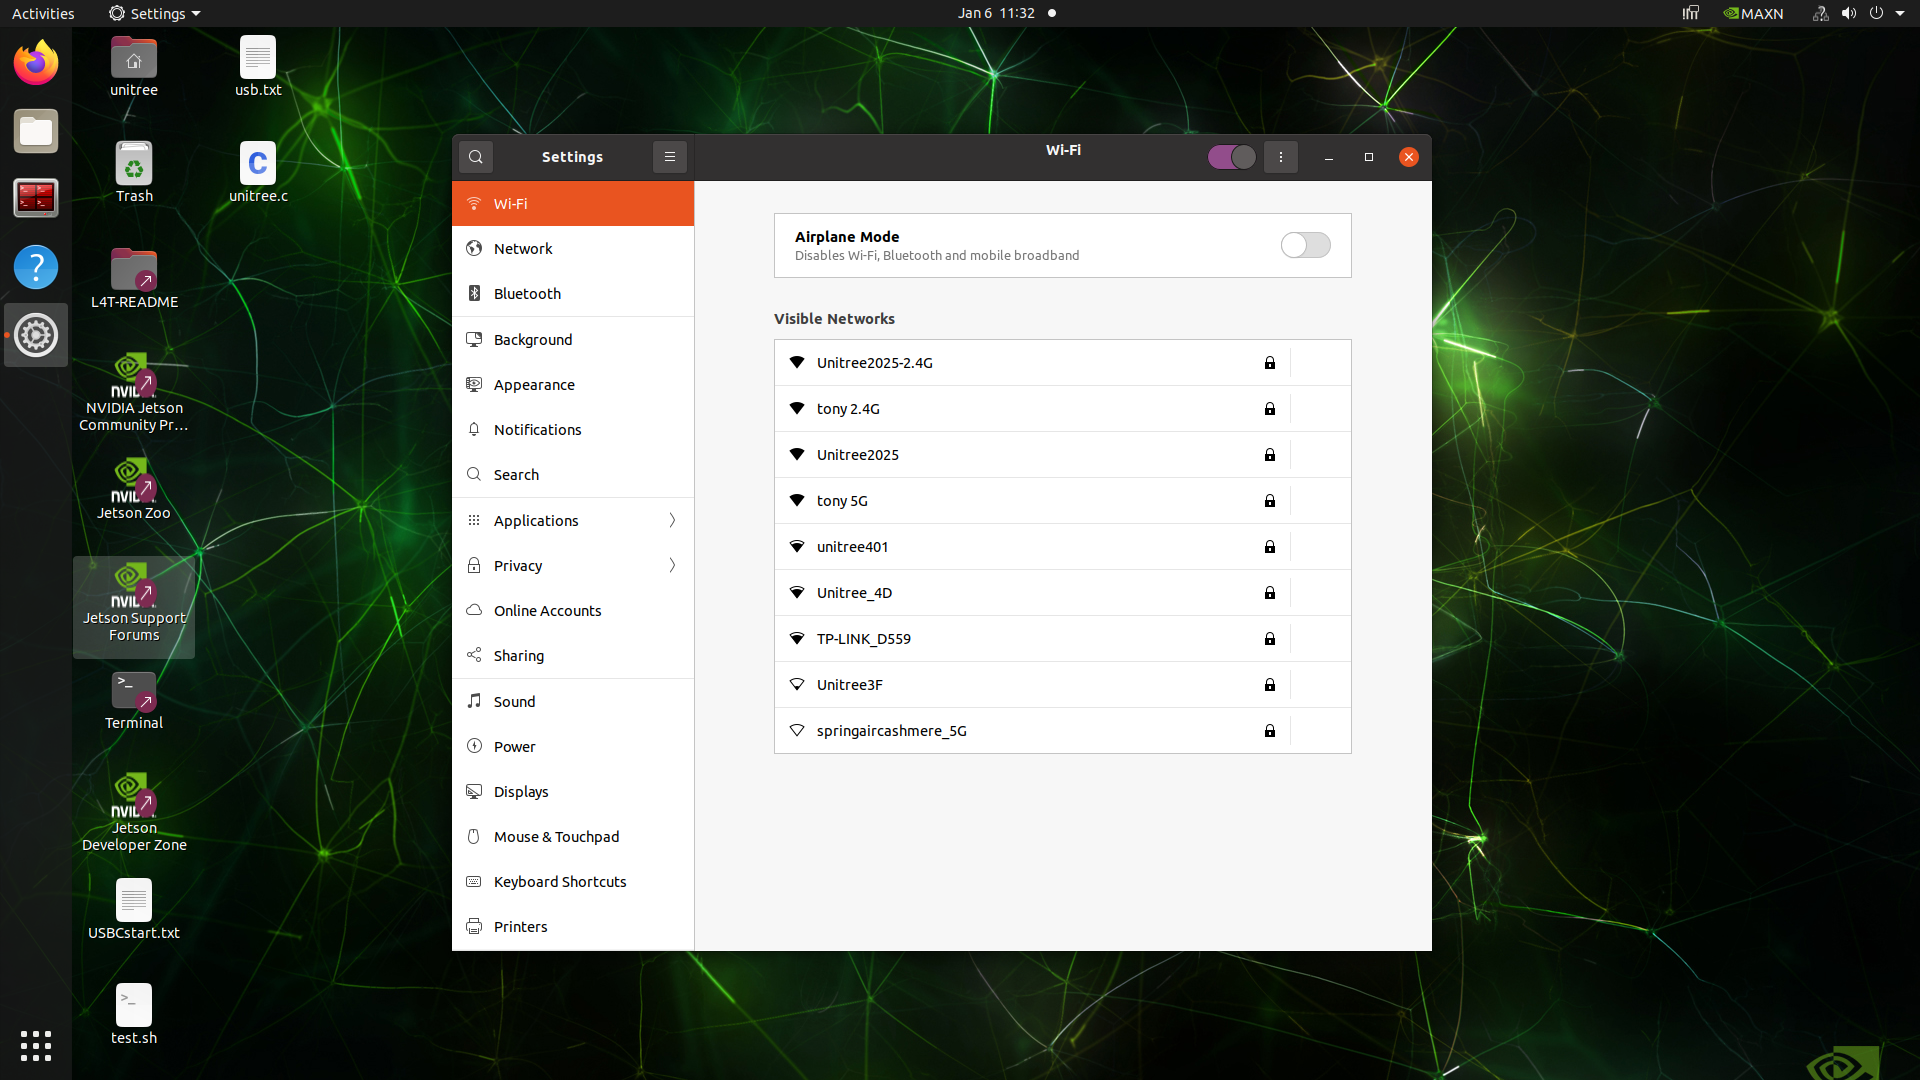Select Bluetooth in the sidebar
The image size is (1920, 1080).
click(573, 293)
